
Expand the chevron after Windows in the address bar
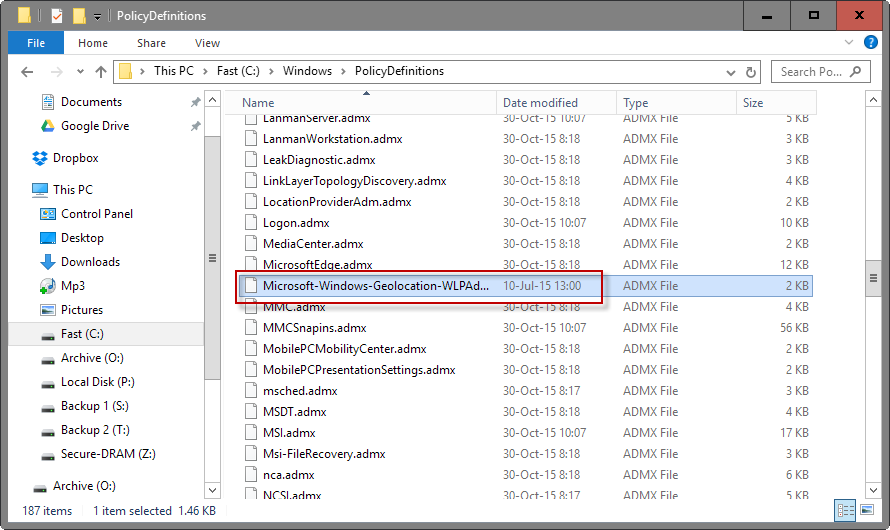[343, 71]
